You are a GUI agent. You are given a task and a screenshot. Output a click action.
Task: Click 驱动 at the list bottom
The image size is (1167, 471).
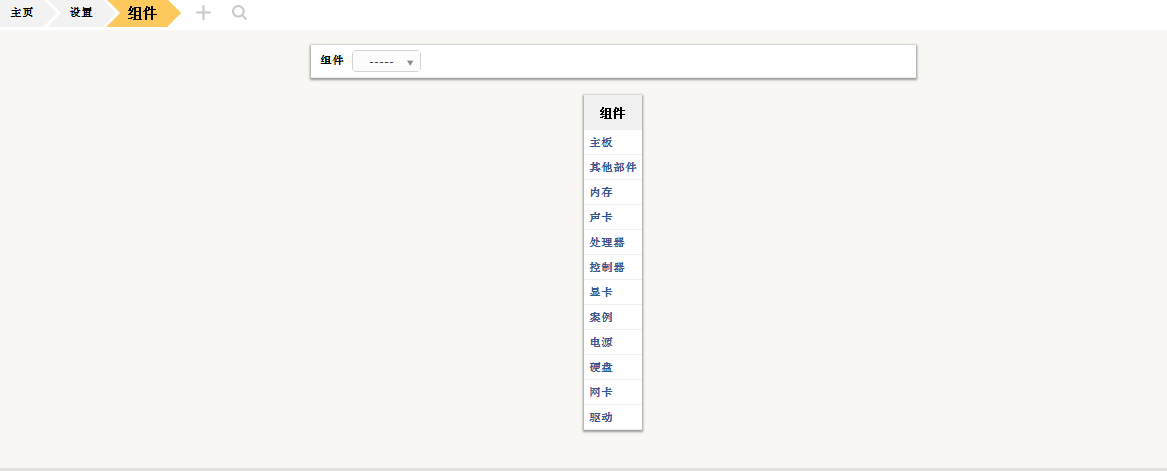click(x=601, y=418)
